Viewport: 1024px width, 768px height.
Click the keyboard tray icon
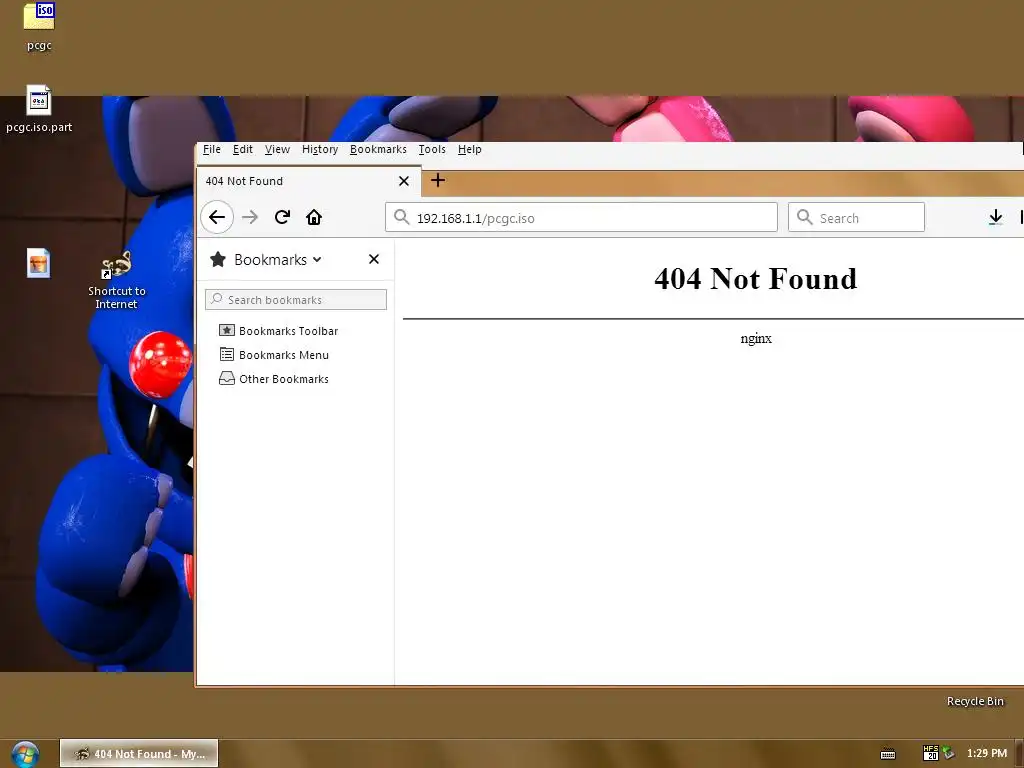[x=888, y=754]
